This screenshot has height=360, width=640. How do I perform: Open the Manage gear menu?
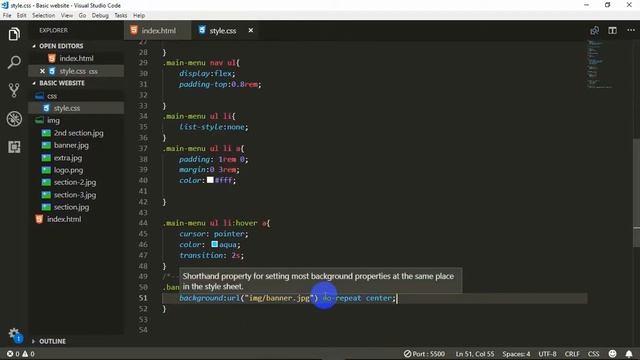14,334
